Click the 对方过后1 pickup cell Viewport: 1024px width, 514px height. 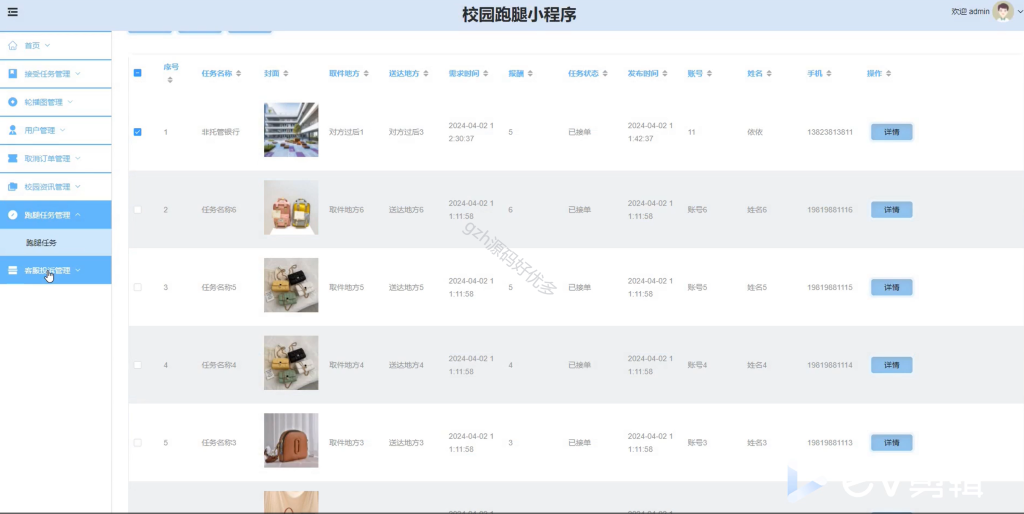click(x=346, y=132)
